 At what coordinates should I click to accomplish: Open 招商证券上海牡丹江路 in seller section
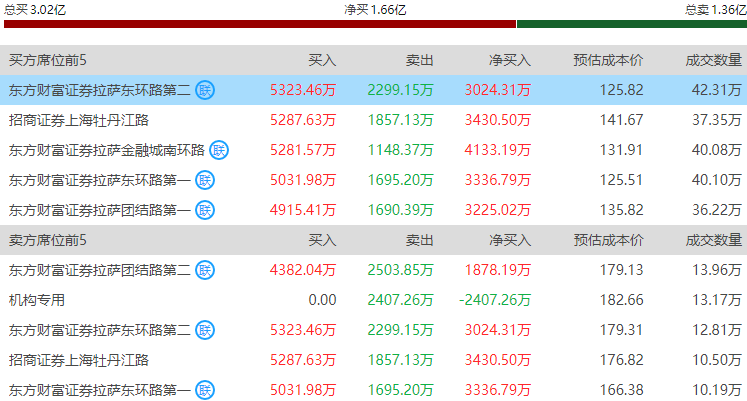[x=79, y=360]
